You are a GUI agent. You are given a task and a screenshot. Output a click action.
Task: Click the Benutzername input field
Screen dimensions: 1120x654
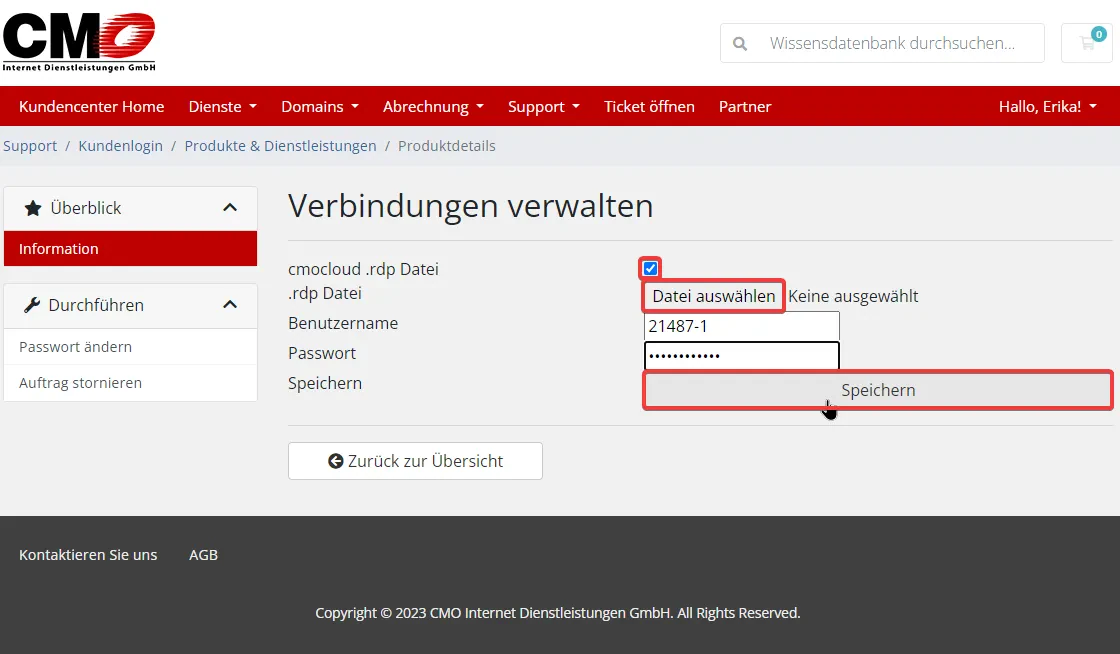(x=741, y=326)
